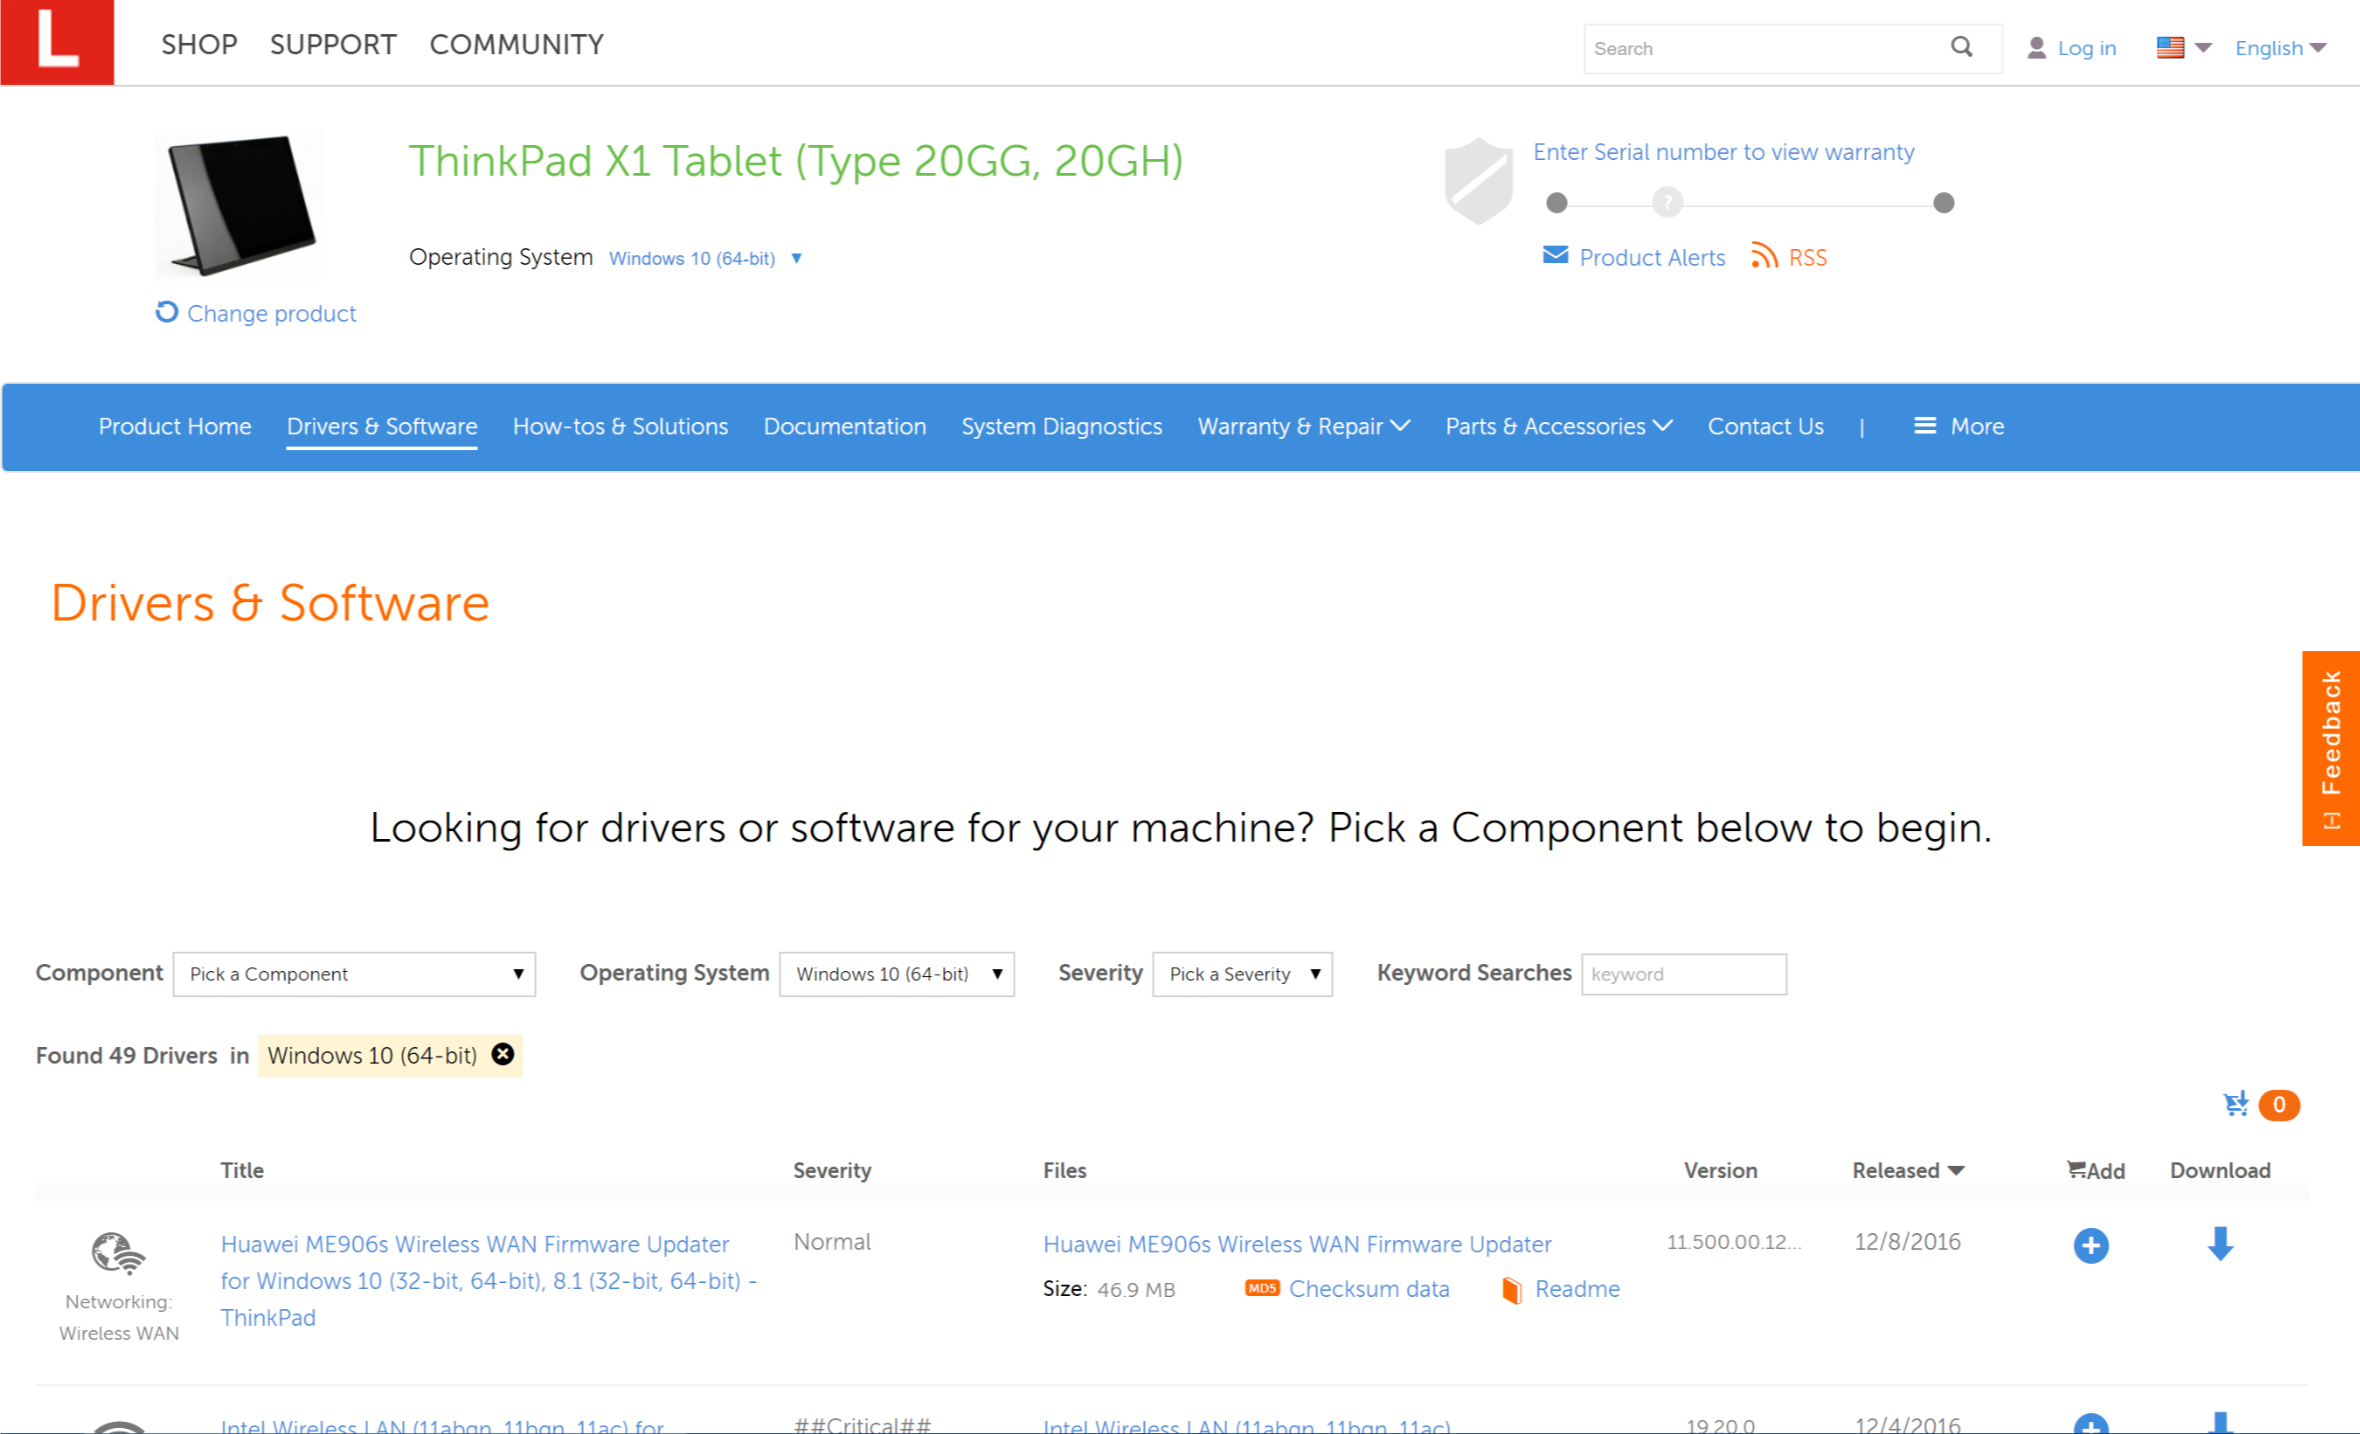Download the Intel Wireless LAN driver
2360x1434 pixels.
click(2220, 1424)
